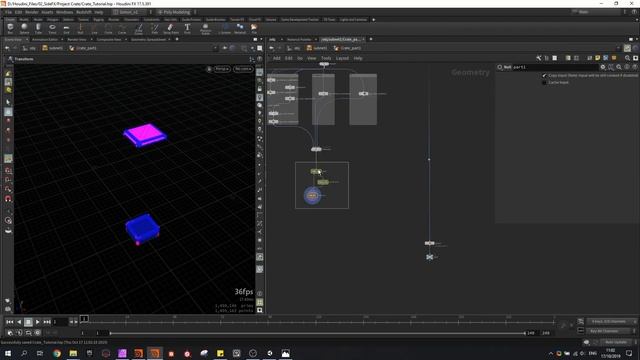Open File Explorer from taskbar

[73, 353]
